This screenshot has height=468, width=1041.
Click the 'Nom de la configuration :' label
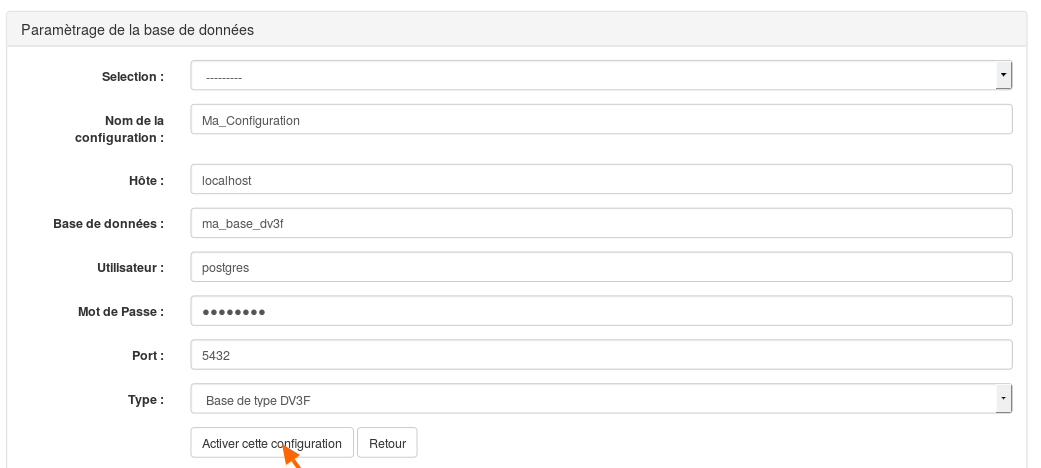(120, 129)
